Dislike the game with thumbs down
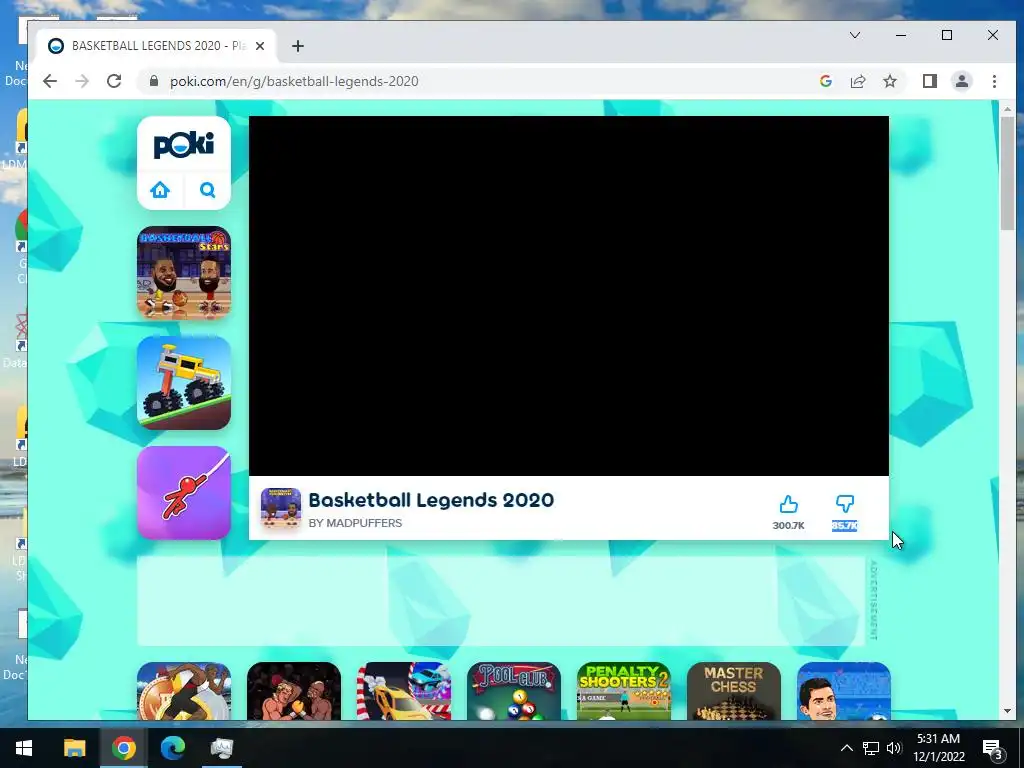The width and height of the screenshot is (1024, 768). click(844, 504)
